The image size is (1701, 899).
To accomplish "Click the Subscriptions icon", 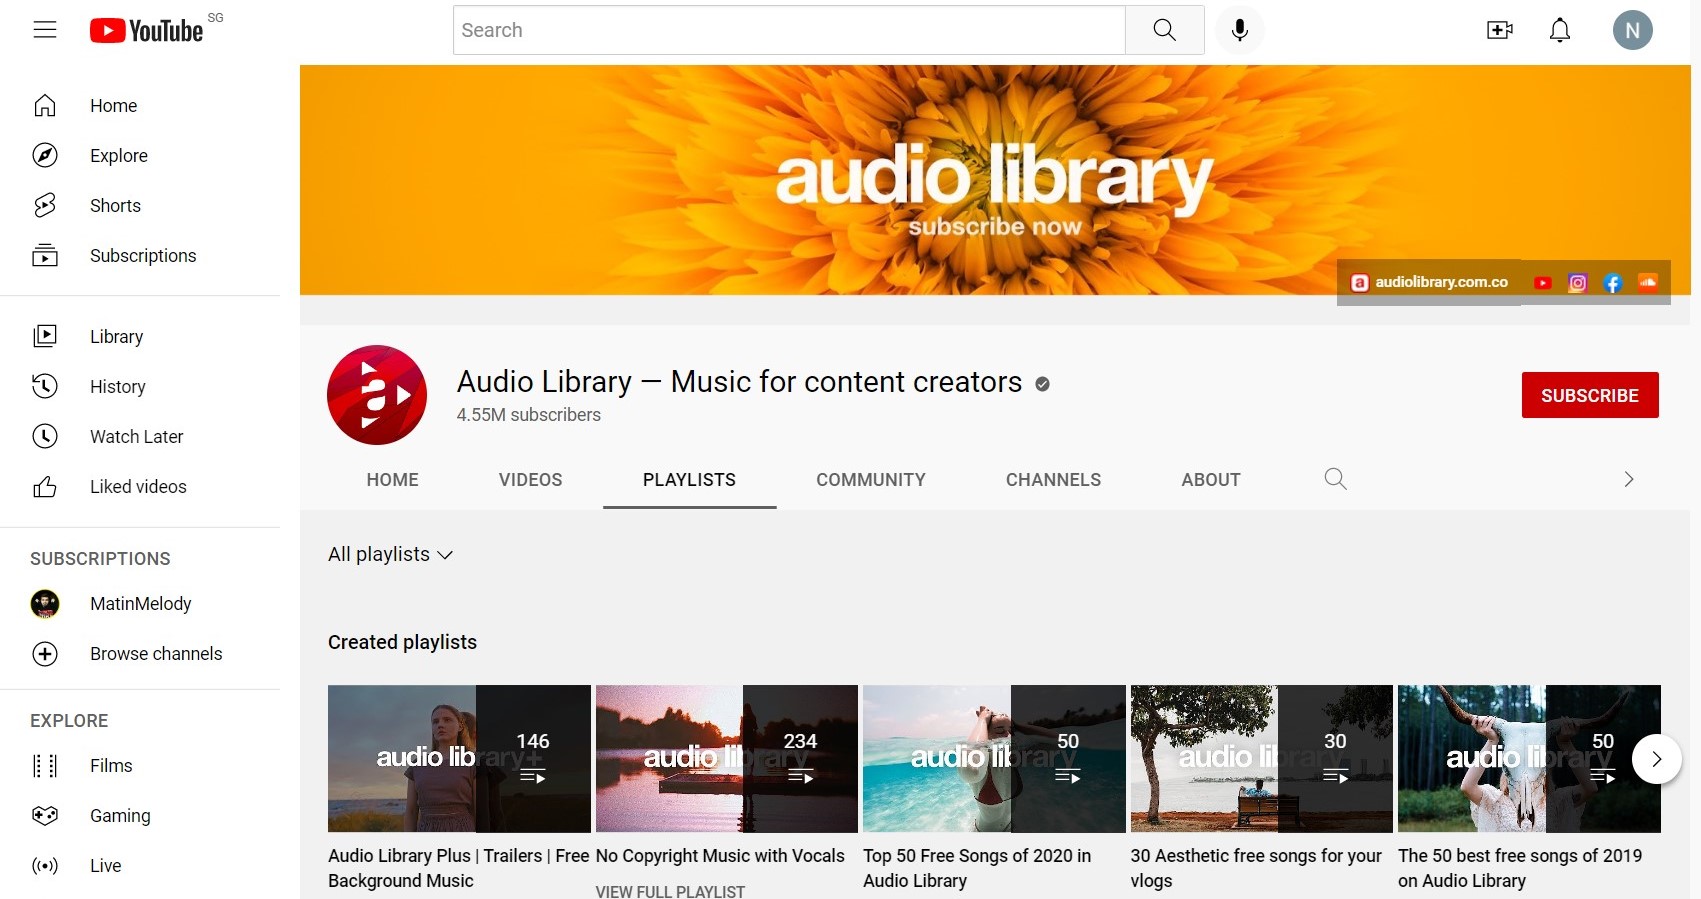I will pos(45,255).
